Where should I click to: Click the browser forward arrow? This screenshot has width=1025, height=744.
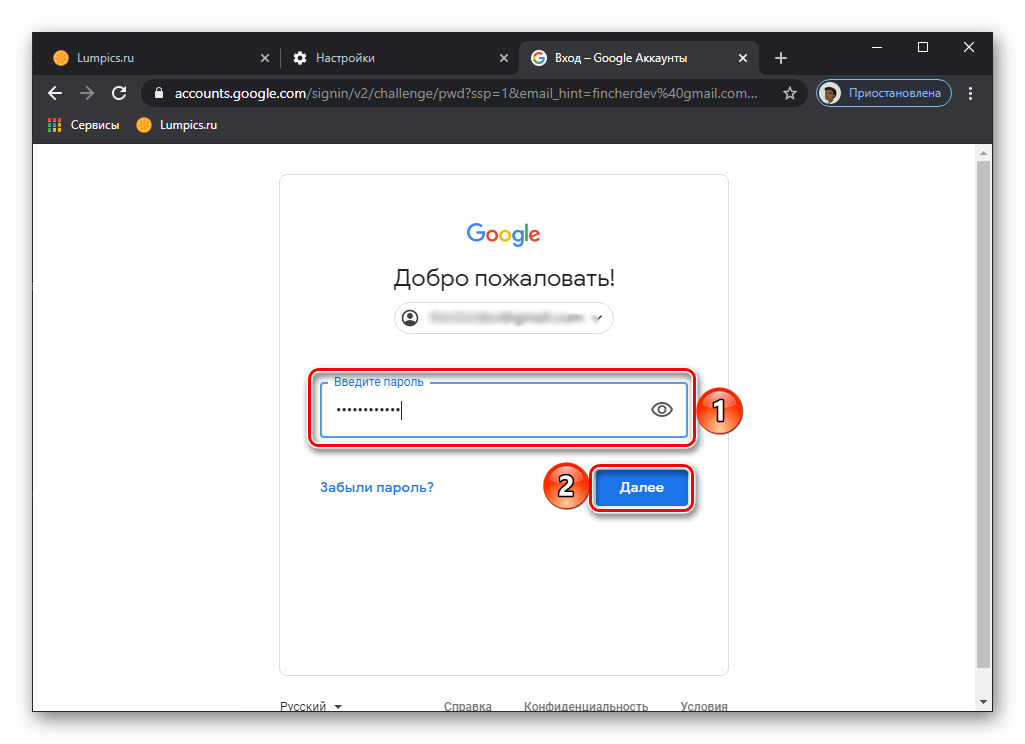pos(86,93)
